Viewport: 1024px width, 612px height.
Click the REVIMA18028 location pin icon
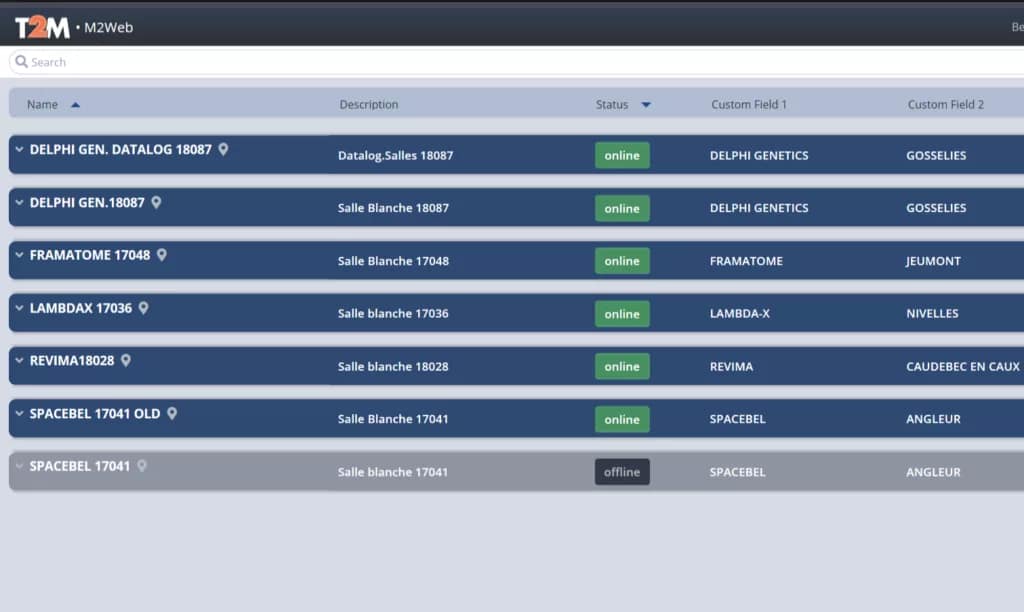click(x=126, y=360)
